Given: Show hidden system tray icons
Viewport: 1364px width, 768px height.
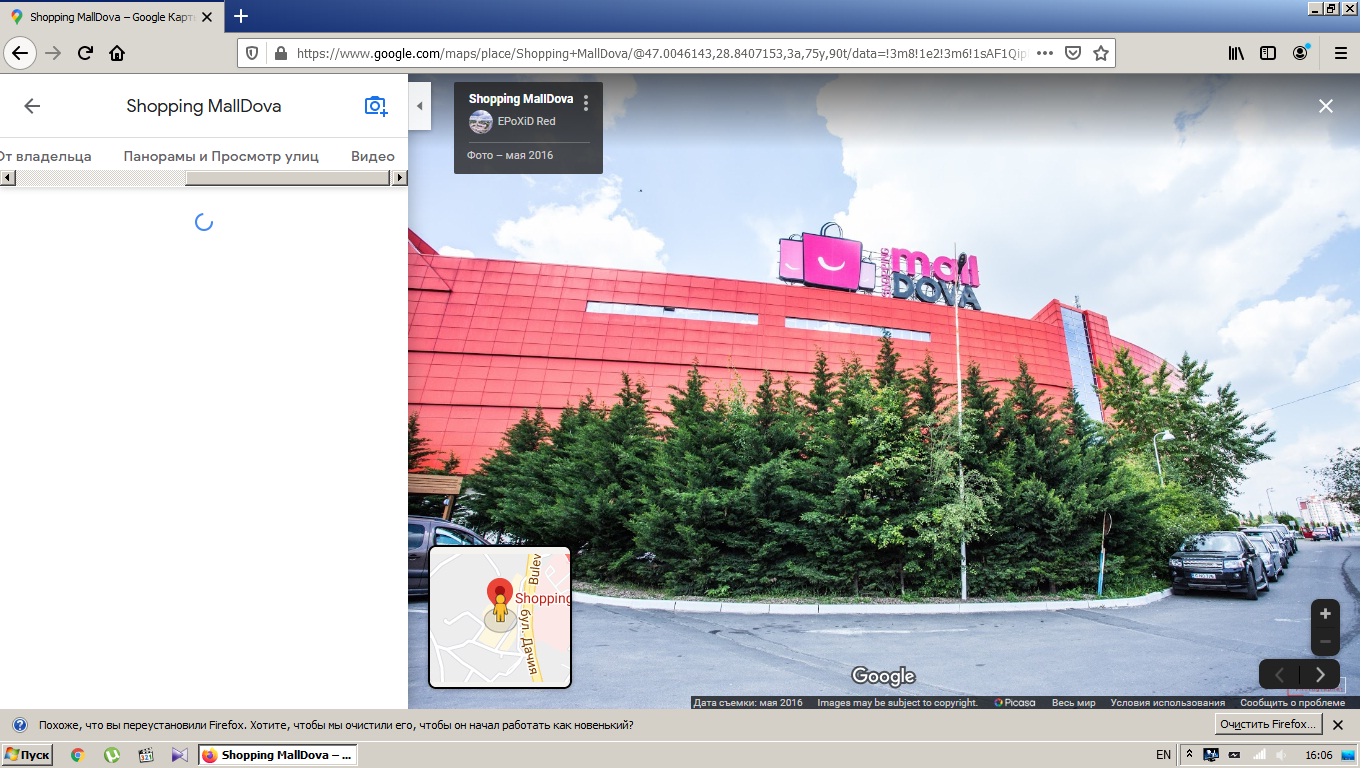Looking at the screenshot, I should (1190, 755).
